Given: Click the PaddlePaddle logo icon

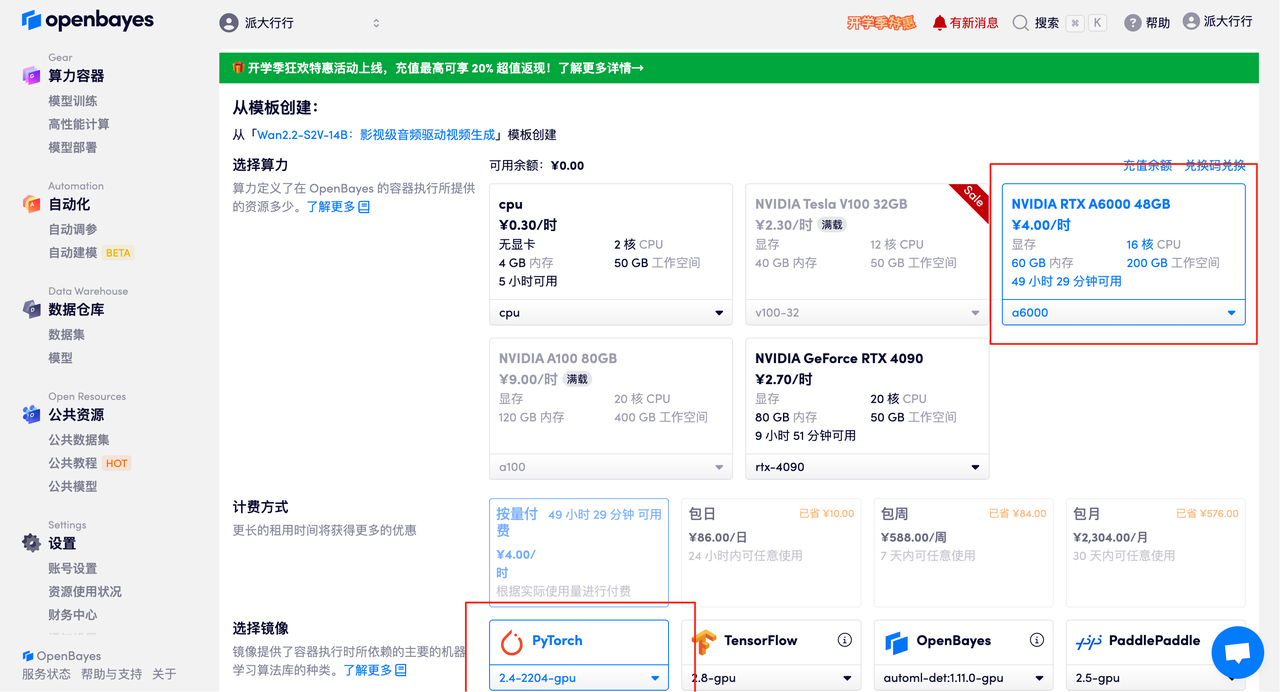Looking at the screenshot, I should [x=1088, y=641].
